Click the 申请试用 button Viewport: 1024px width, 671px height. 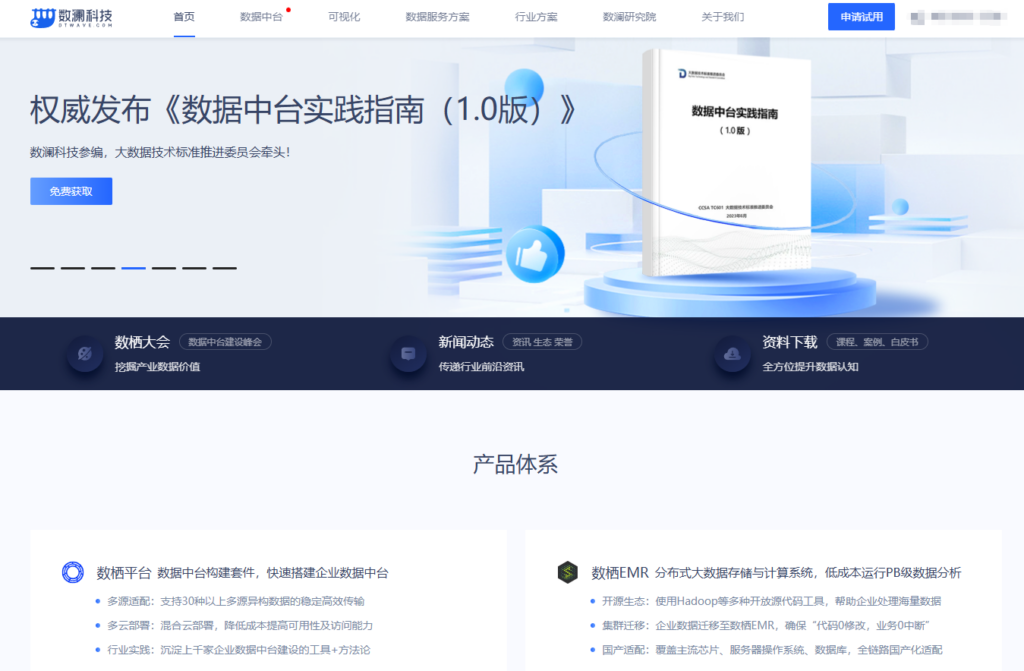860,17
